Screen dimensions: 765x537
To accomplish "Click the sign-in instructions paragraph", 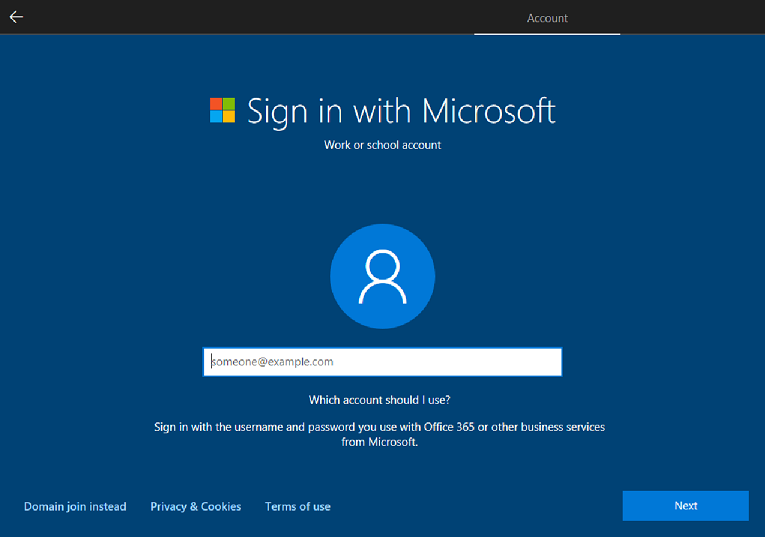I will coord(379,434).
